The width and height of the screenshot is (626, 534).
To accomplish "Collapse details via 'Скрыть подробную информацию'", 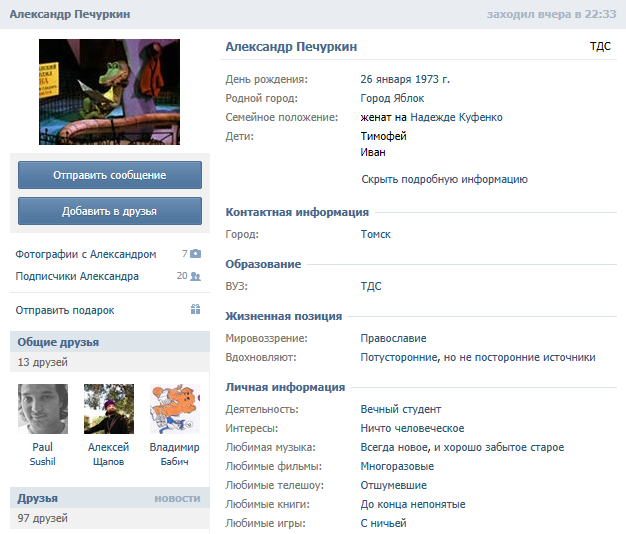I will tap(444, 180).
